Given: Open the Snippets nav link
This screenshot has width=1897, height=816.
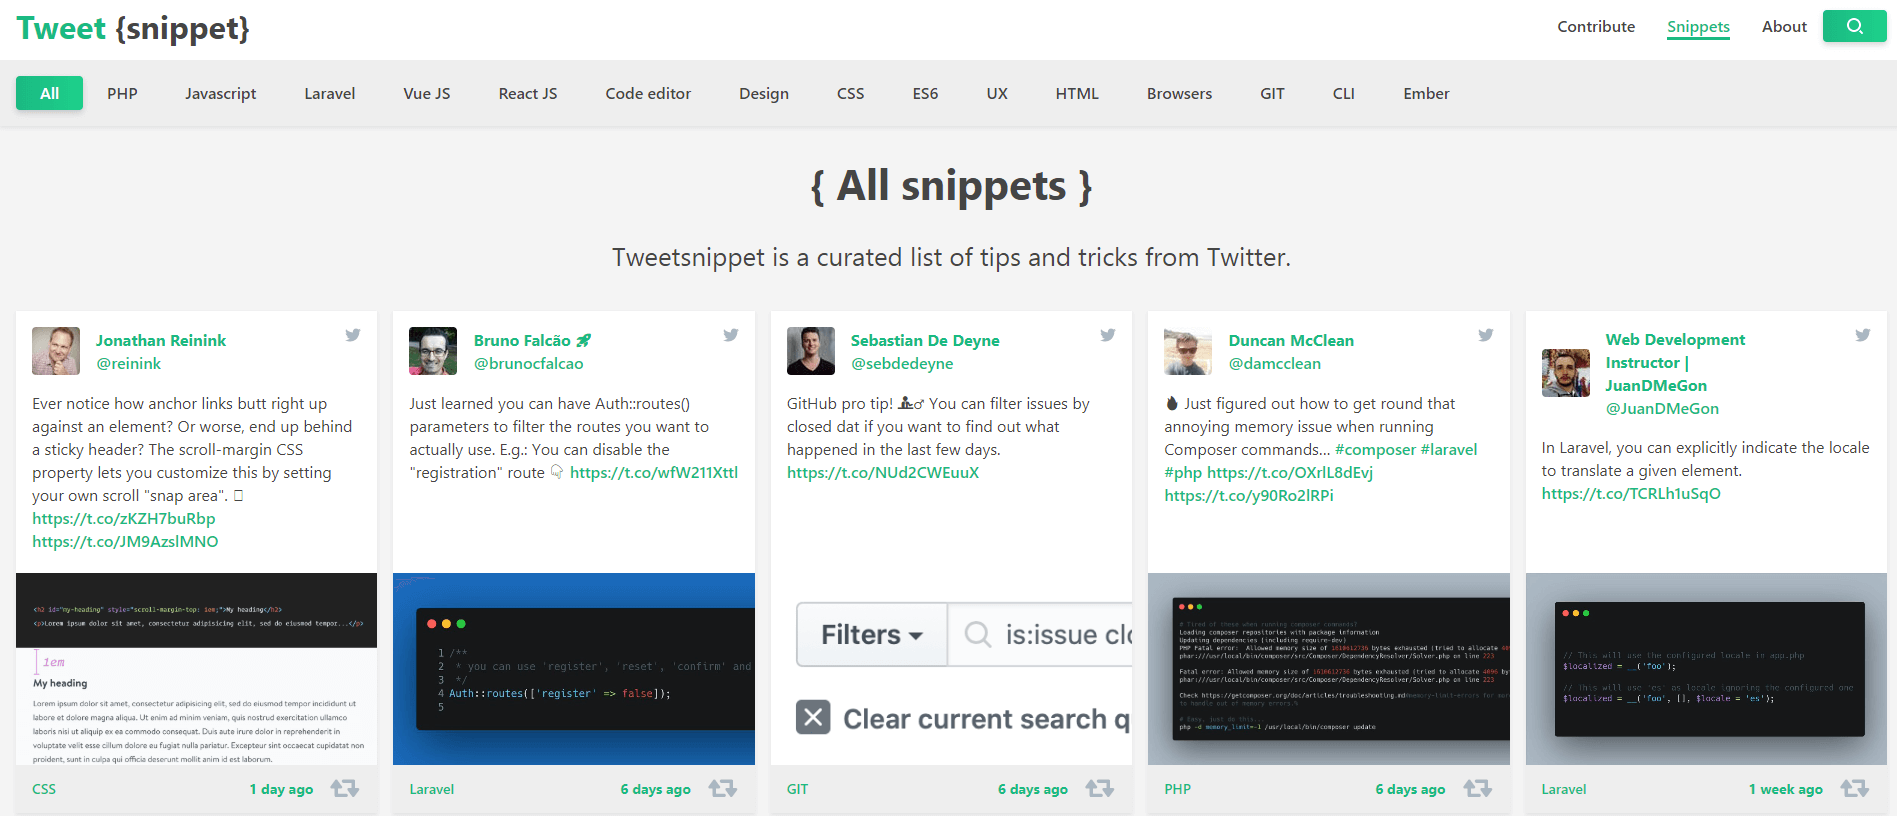Looking at the screenshot, I should (1698, 27).
